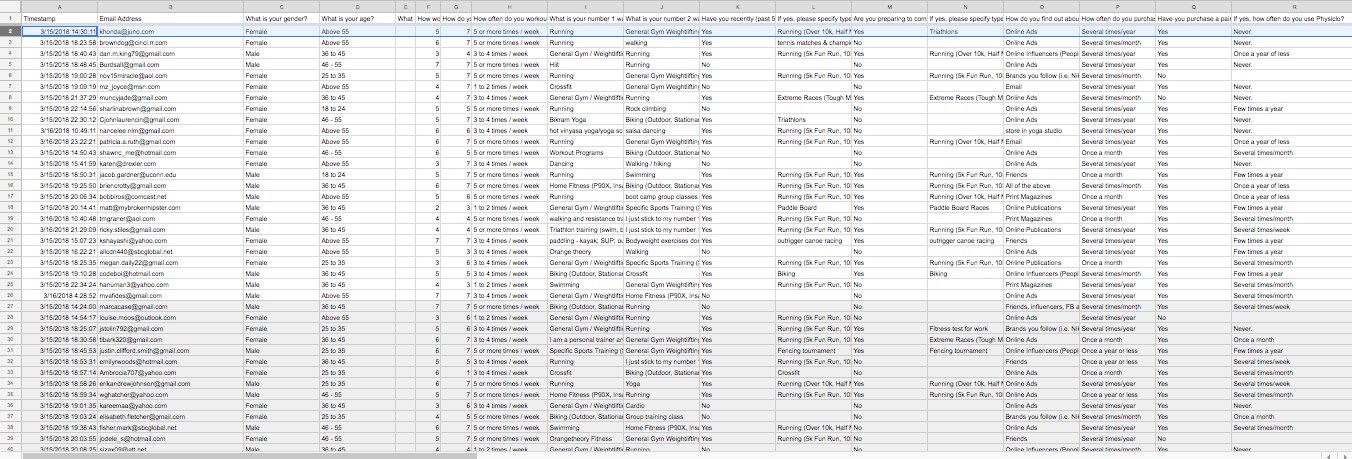This screenshot has width=1352, height=459.
Task: Select cell with jacob.gardner@uconn.edu
Action: click(x=169, y=175)
